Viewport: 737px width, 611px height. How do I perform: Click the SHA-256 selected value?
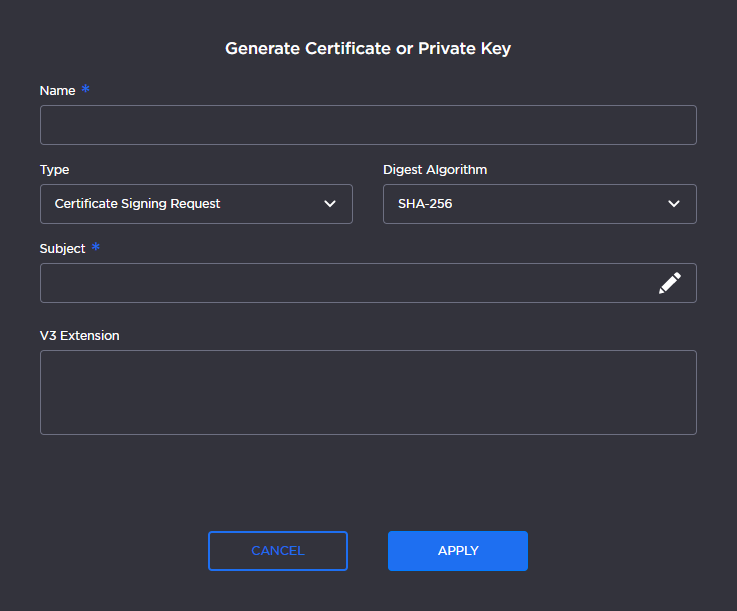[425, 204]
